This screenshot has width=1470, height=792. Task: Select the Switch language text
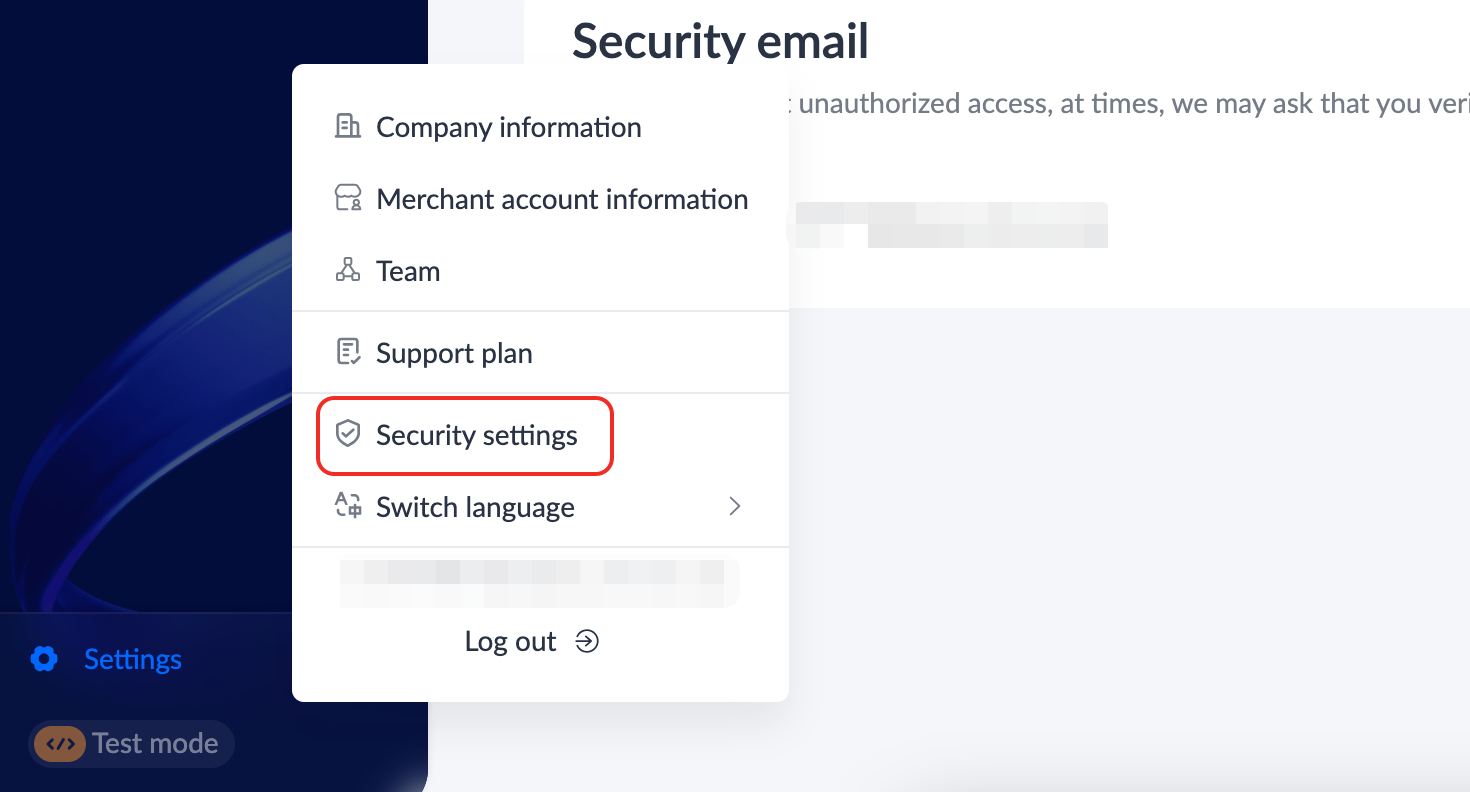coord(475,508)
